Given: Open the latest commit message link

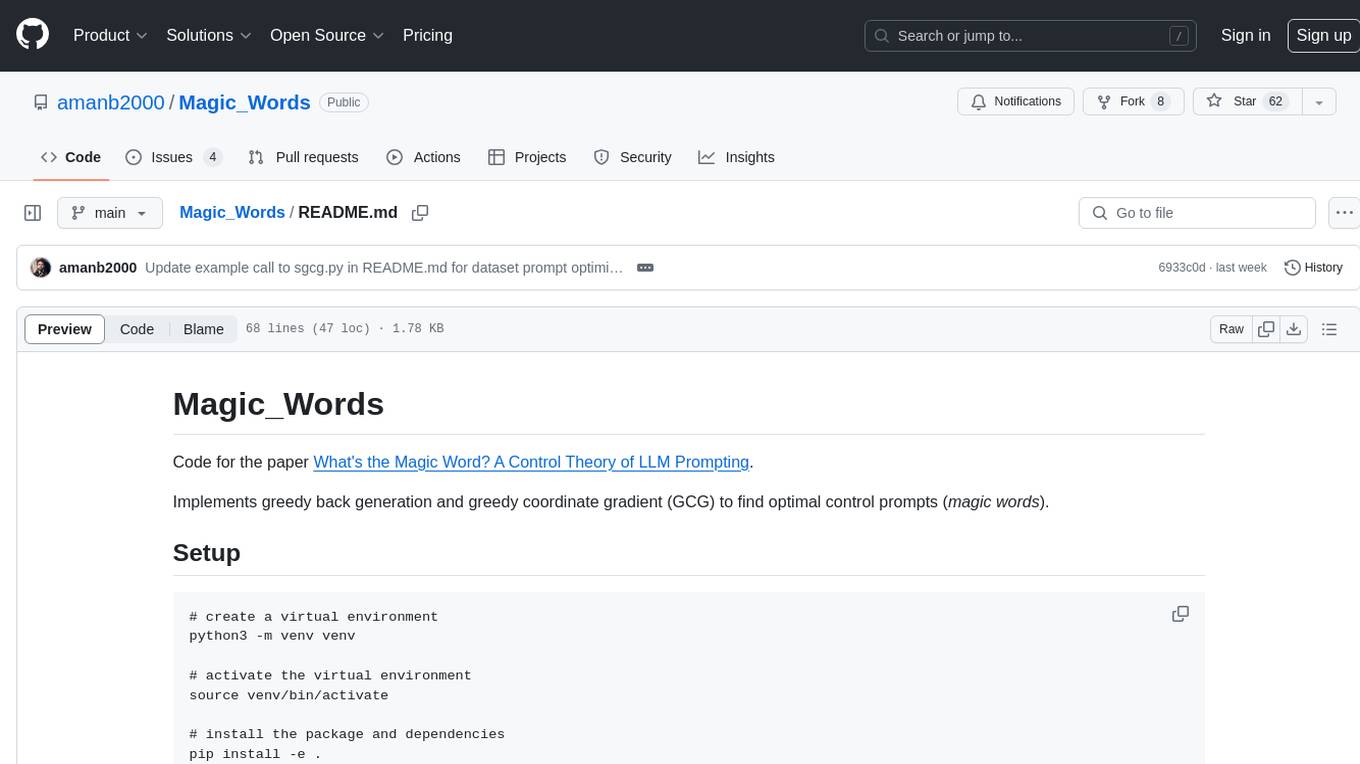Looking at the screenshot, I should 384,268.
